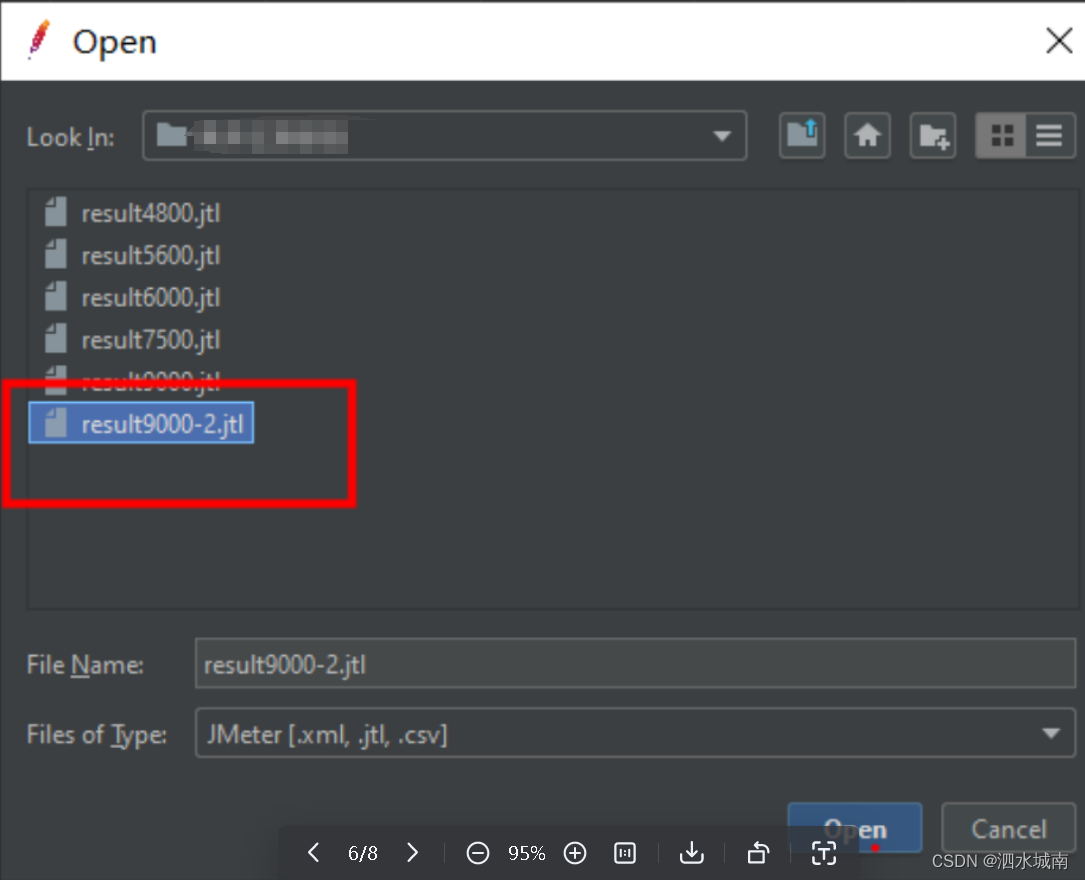Click the download icon in the bottom toolbar
Image resolution: width=1085 pixels, height=880 pixels.
click(x=691, y=853)
